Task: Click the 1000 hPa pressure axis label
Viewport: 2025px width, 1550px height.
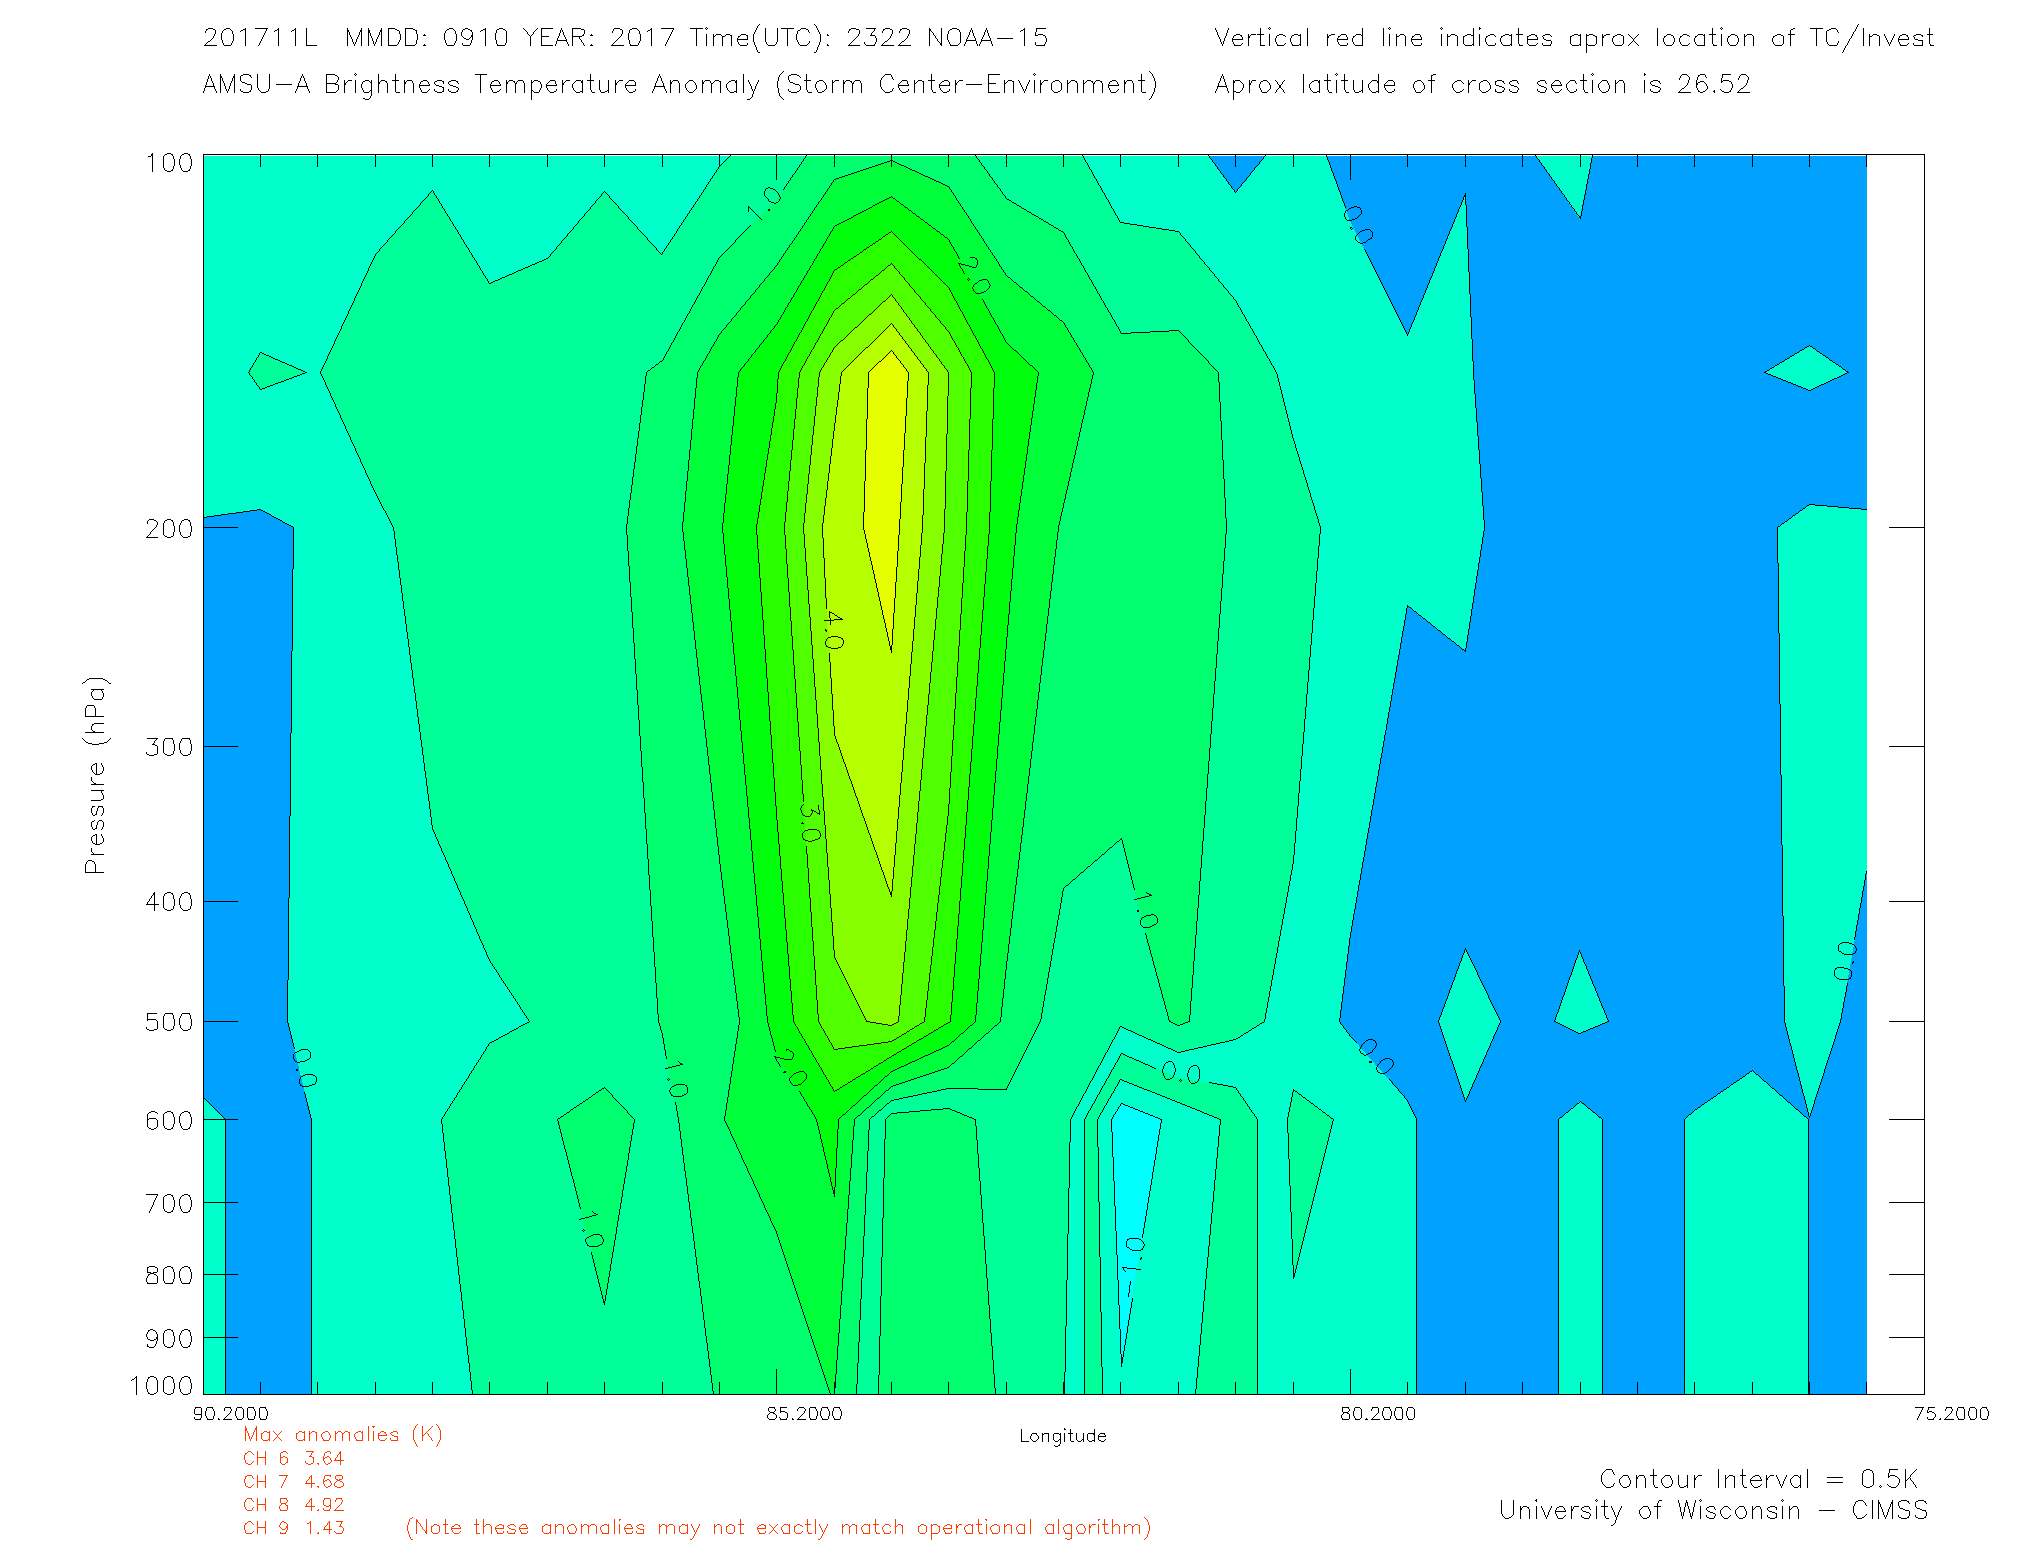Action: tap(162, 1385)
